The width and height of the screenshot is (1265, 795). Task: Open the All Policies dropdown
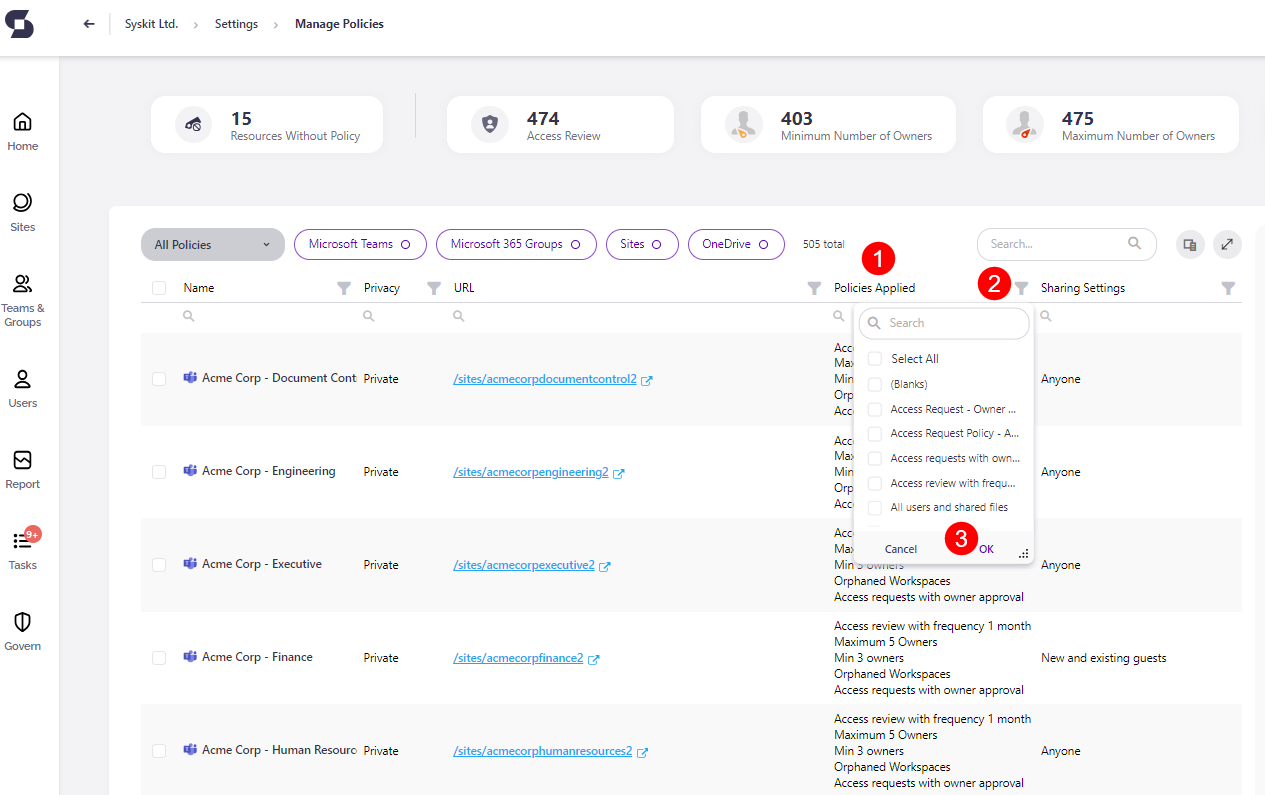212,244
